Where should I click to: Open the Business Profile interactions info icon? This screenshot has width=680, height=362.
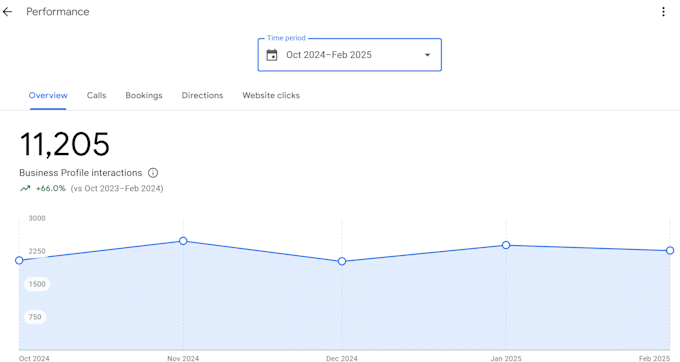(153, 173)
